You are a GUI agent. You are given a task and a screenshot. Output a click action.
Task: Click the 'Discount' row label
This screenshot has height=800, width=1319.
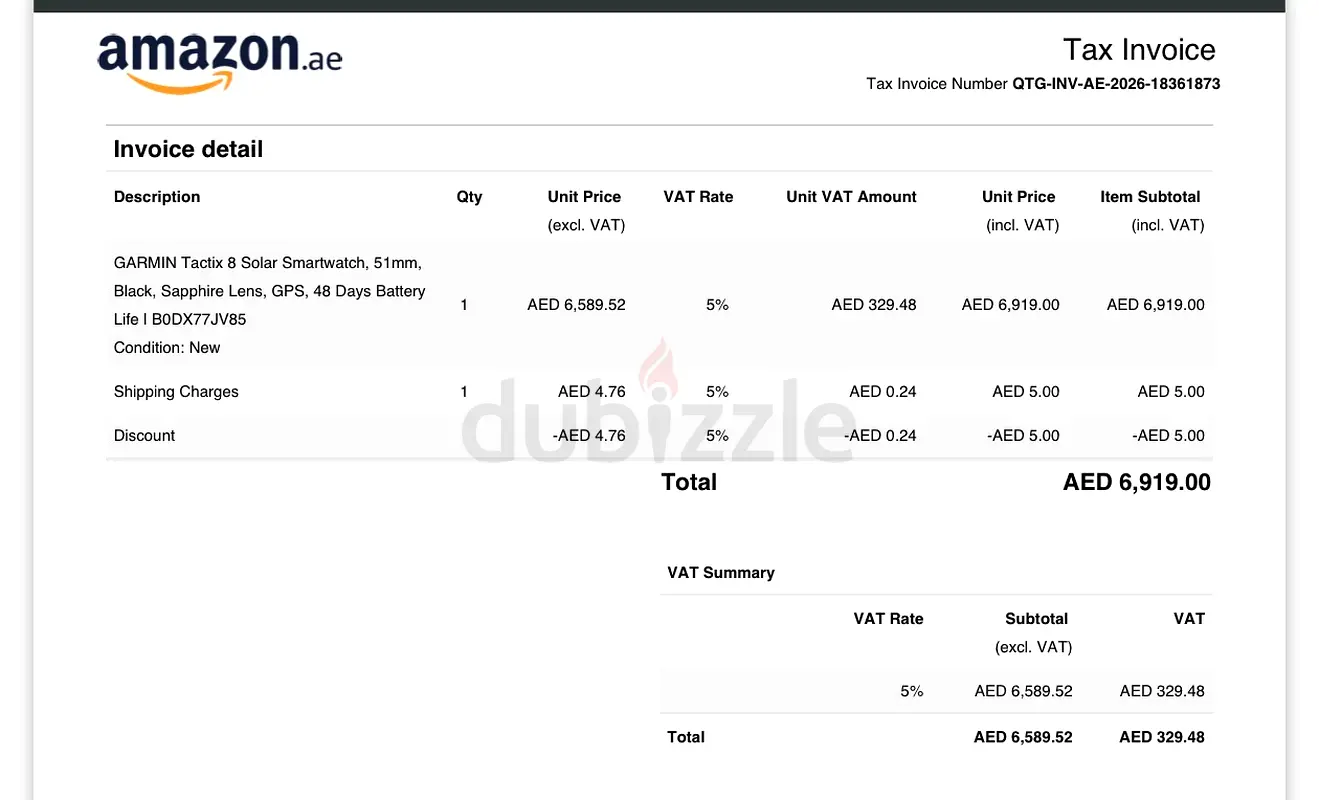144,436
